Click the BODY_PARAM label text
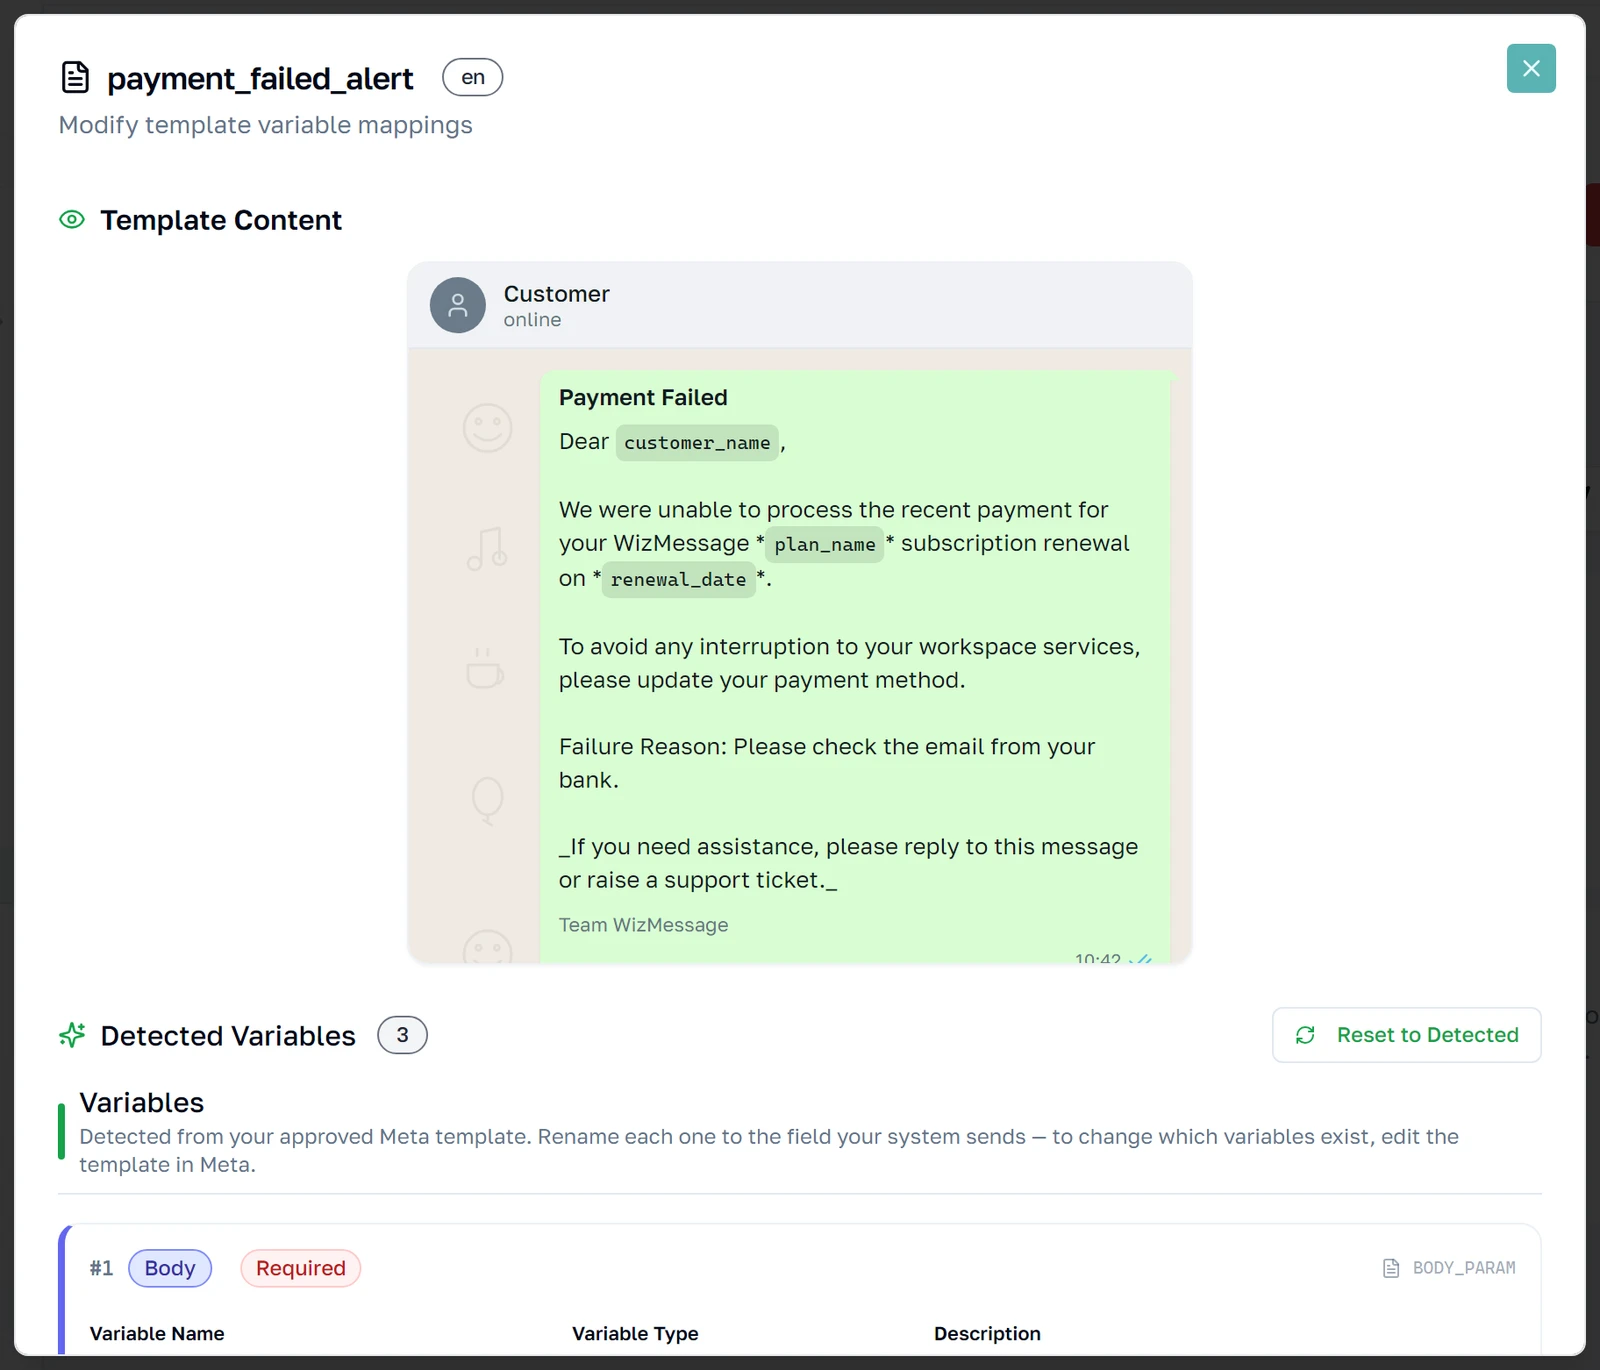The height and width of the screenshot is (1370, 1600). tap(1464, 1268)
